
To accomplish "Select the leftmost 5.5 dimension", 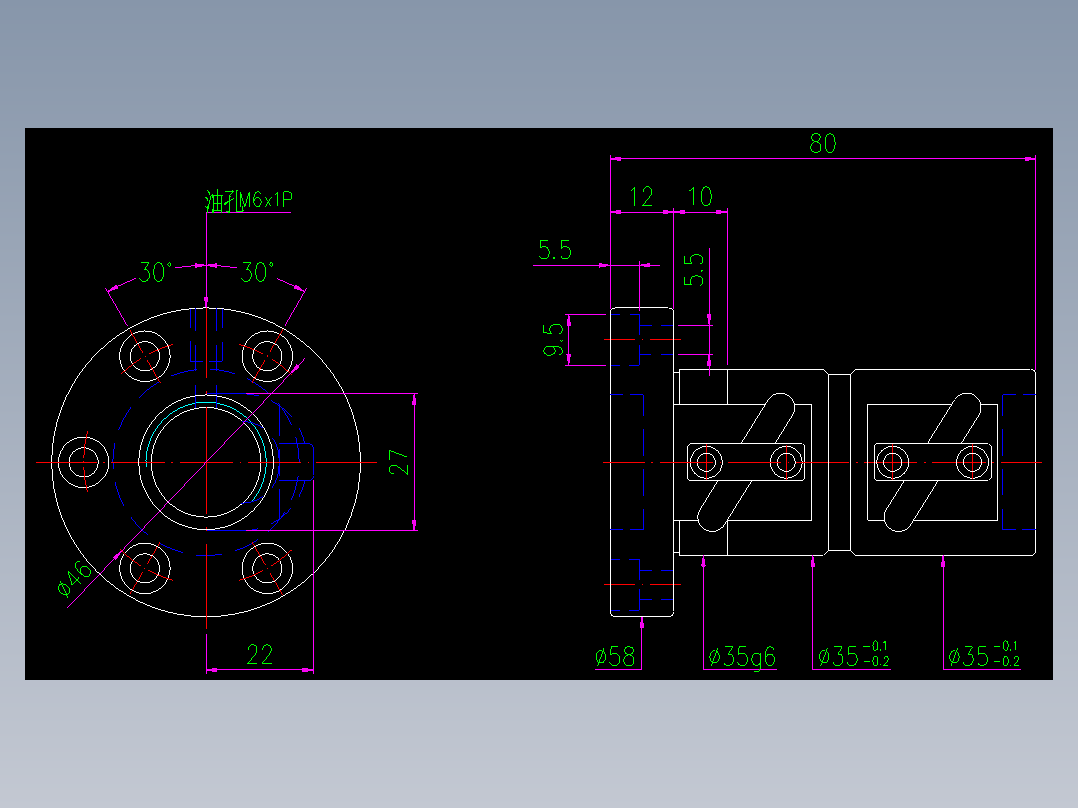I will [x=557, y=252].
